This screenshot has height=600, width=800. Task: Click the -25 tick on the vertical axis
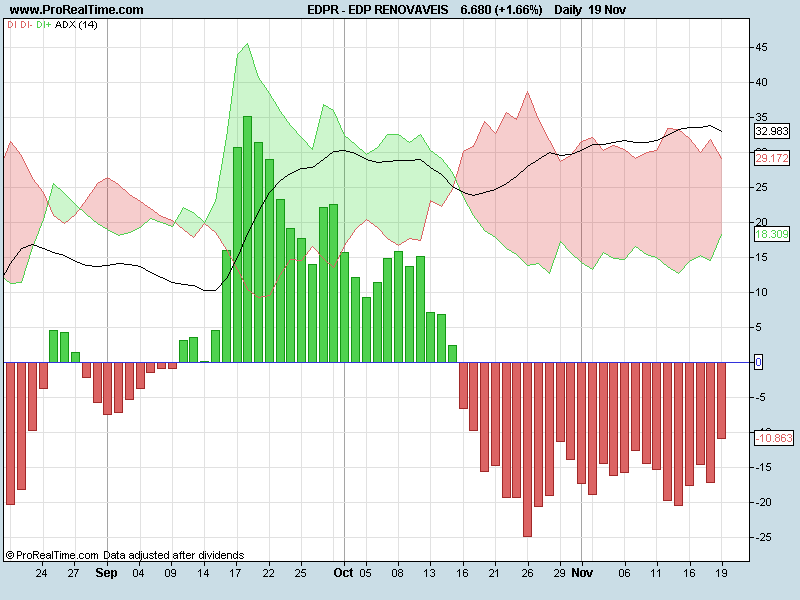(x=763, y=537)
